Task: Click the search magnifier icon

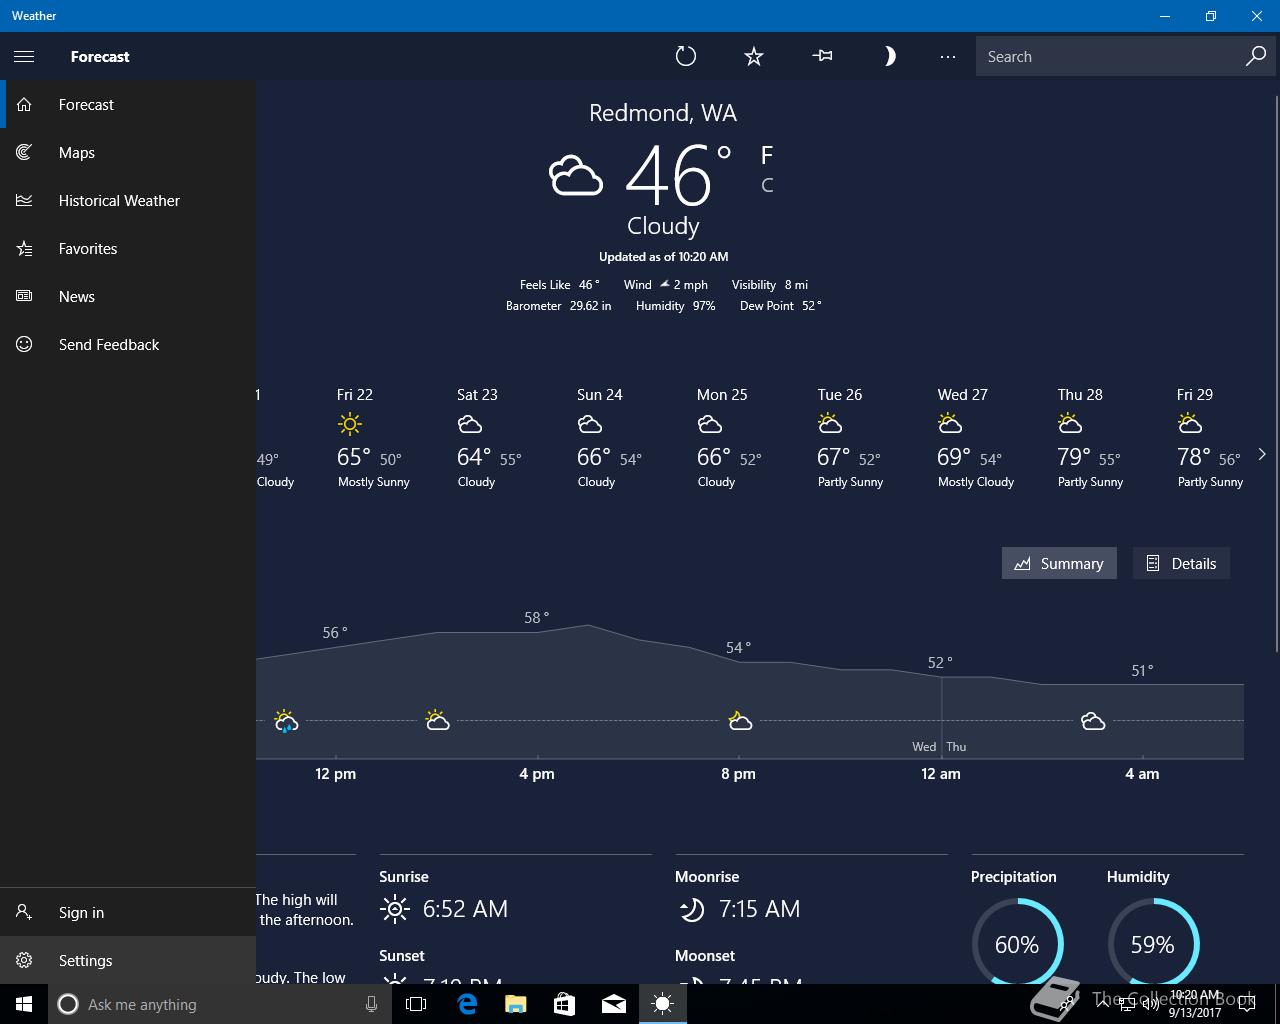Action: 1256,56
